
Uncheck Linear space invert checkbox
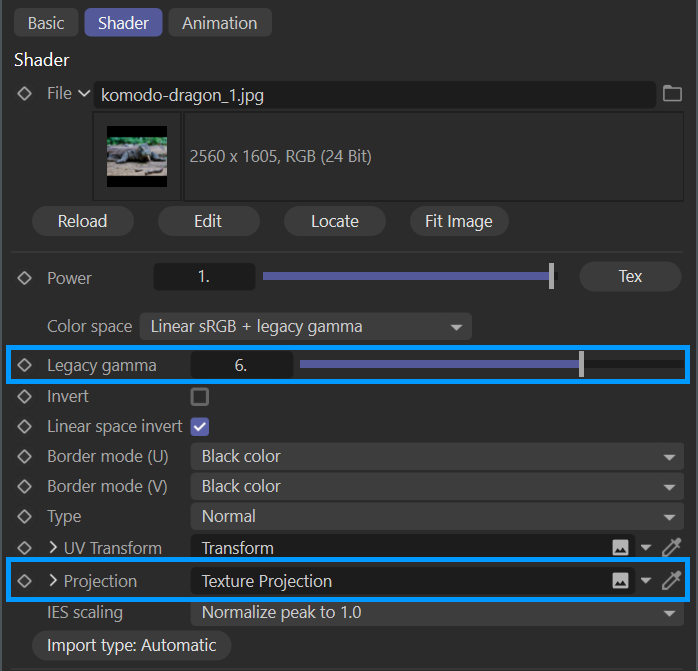[200, 426]
